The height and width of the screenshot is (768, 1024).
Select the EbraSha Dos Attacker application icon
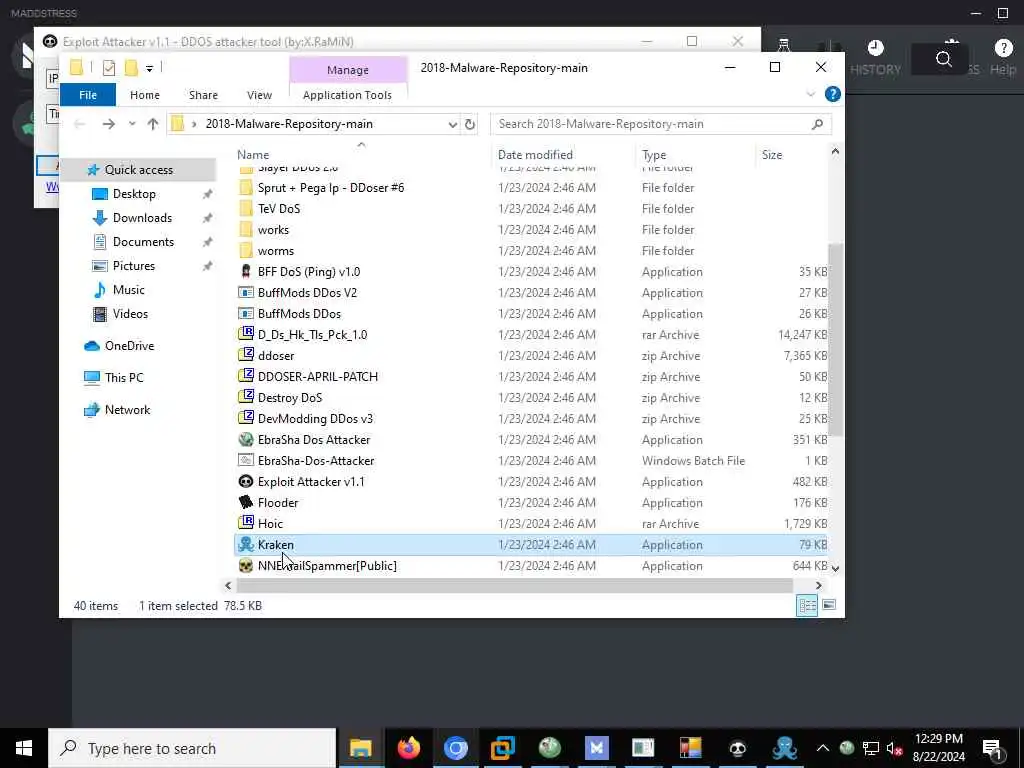coord(246,440)
